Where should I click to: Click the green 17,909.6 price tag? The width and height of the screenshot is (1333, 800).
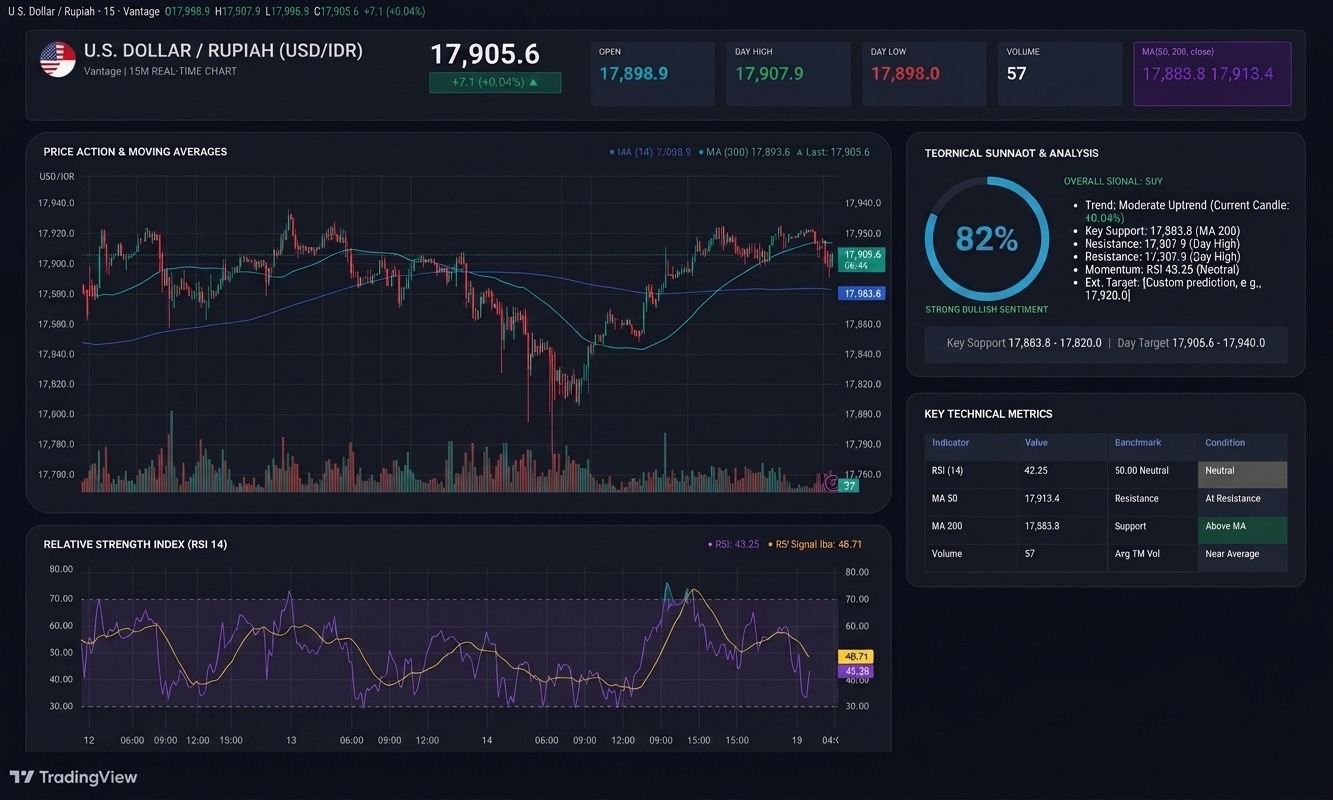[862, 260]
